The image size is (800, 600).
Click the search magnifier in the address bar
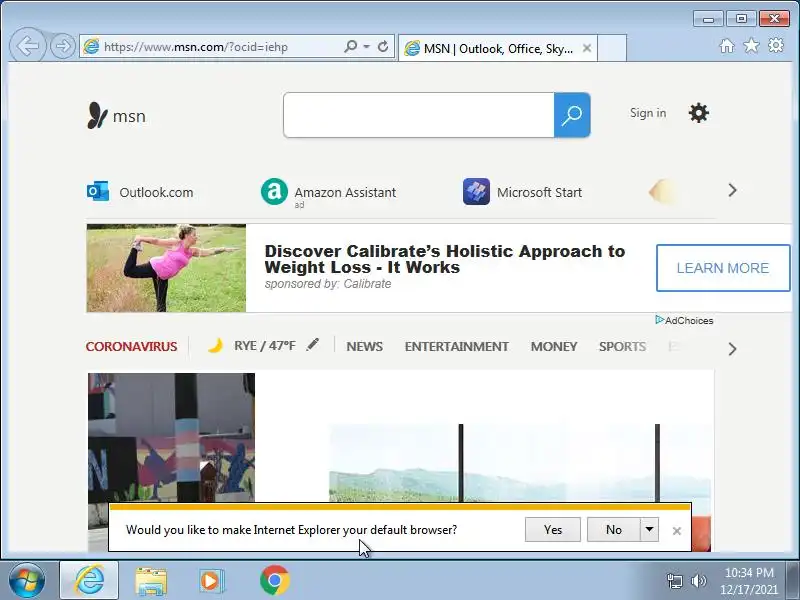point(351,46)
